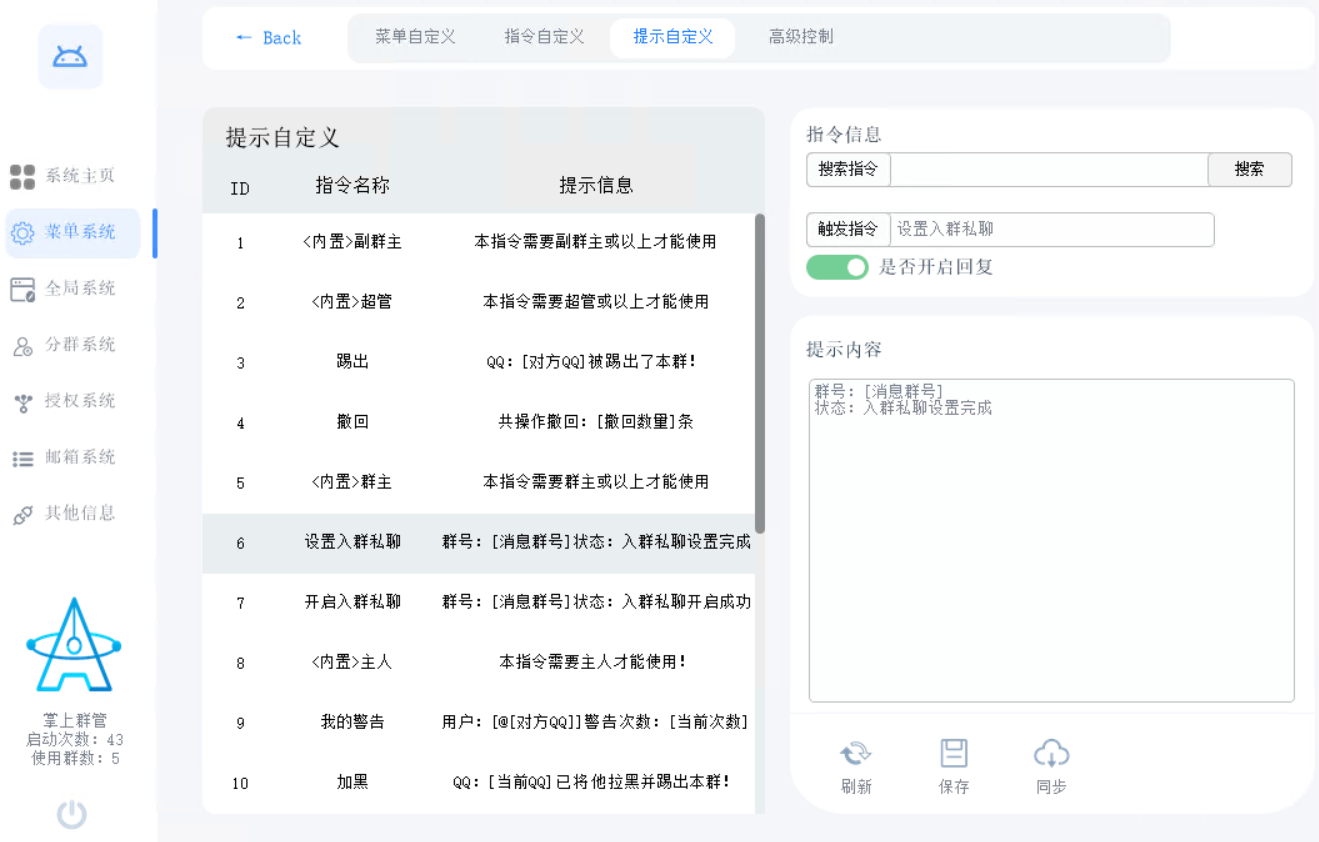Image resolution: width=1319 pixels, height=842 pixels.
Task: Open 分群系统 sidebar item
Action: pyautogui.click(x=62, y=345)
